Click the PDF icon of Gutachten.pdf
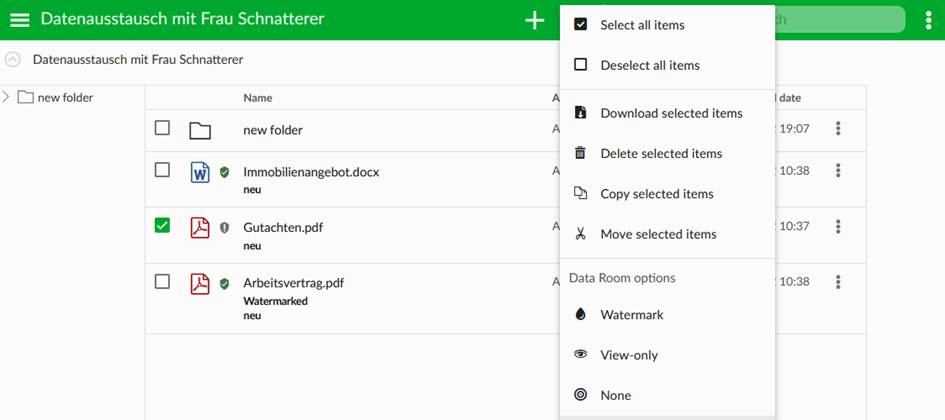Image resolution: width=945 pixels, height=420 pixels. tap(200, 228)
